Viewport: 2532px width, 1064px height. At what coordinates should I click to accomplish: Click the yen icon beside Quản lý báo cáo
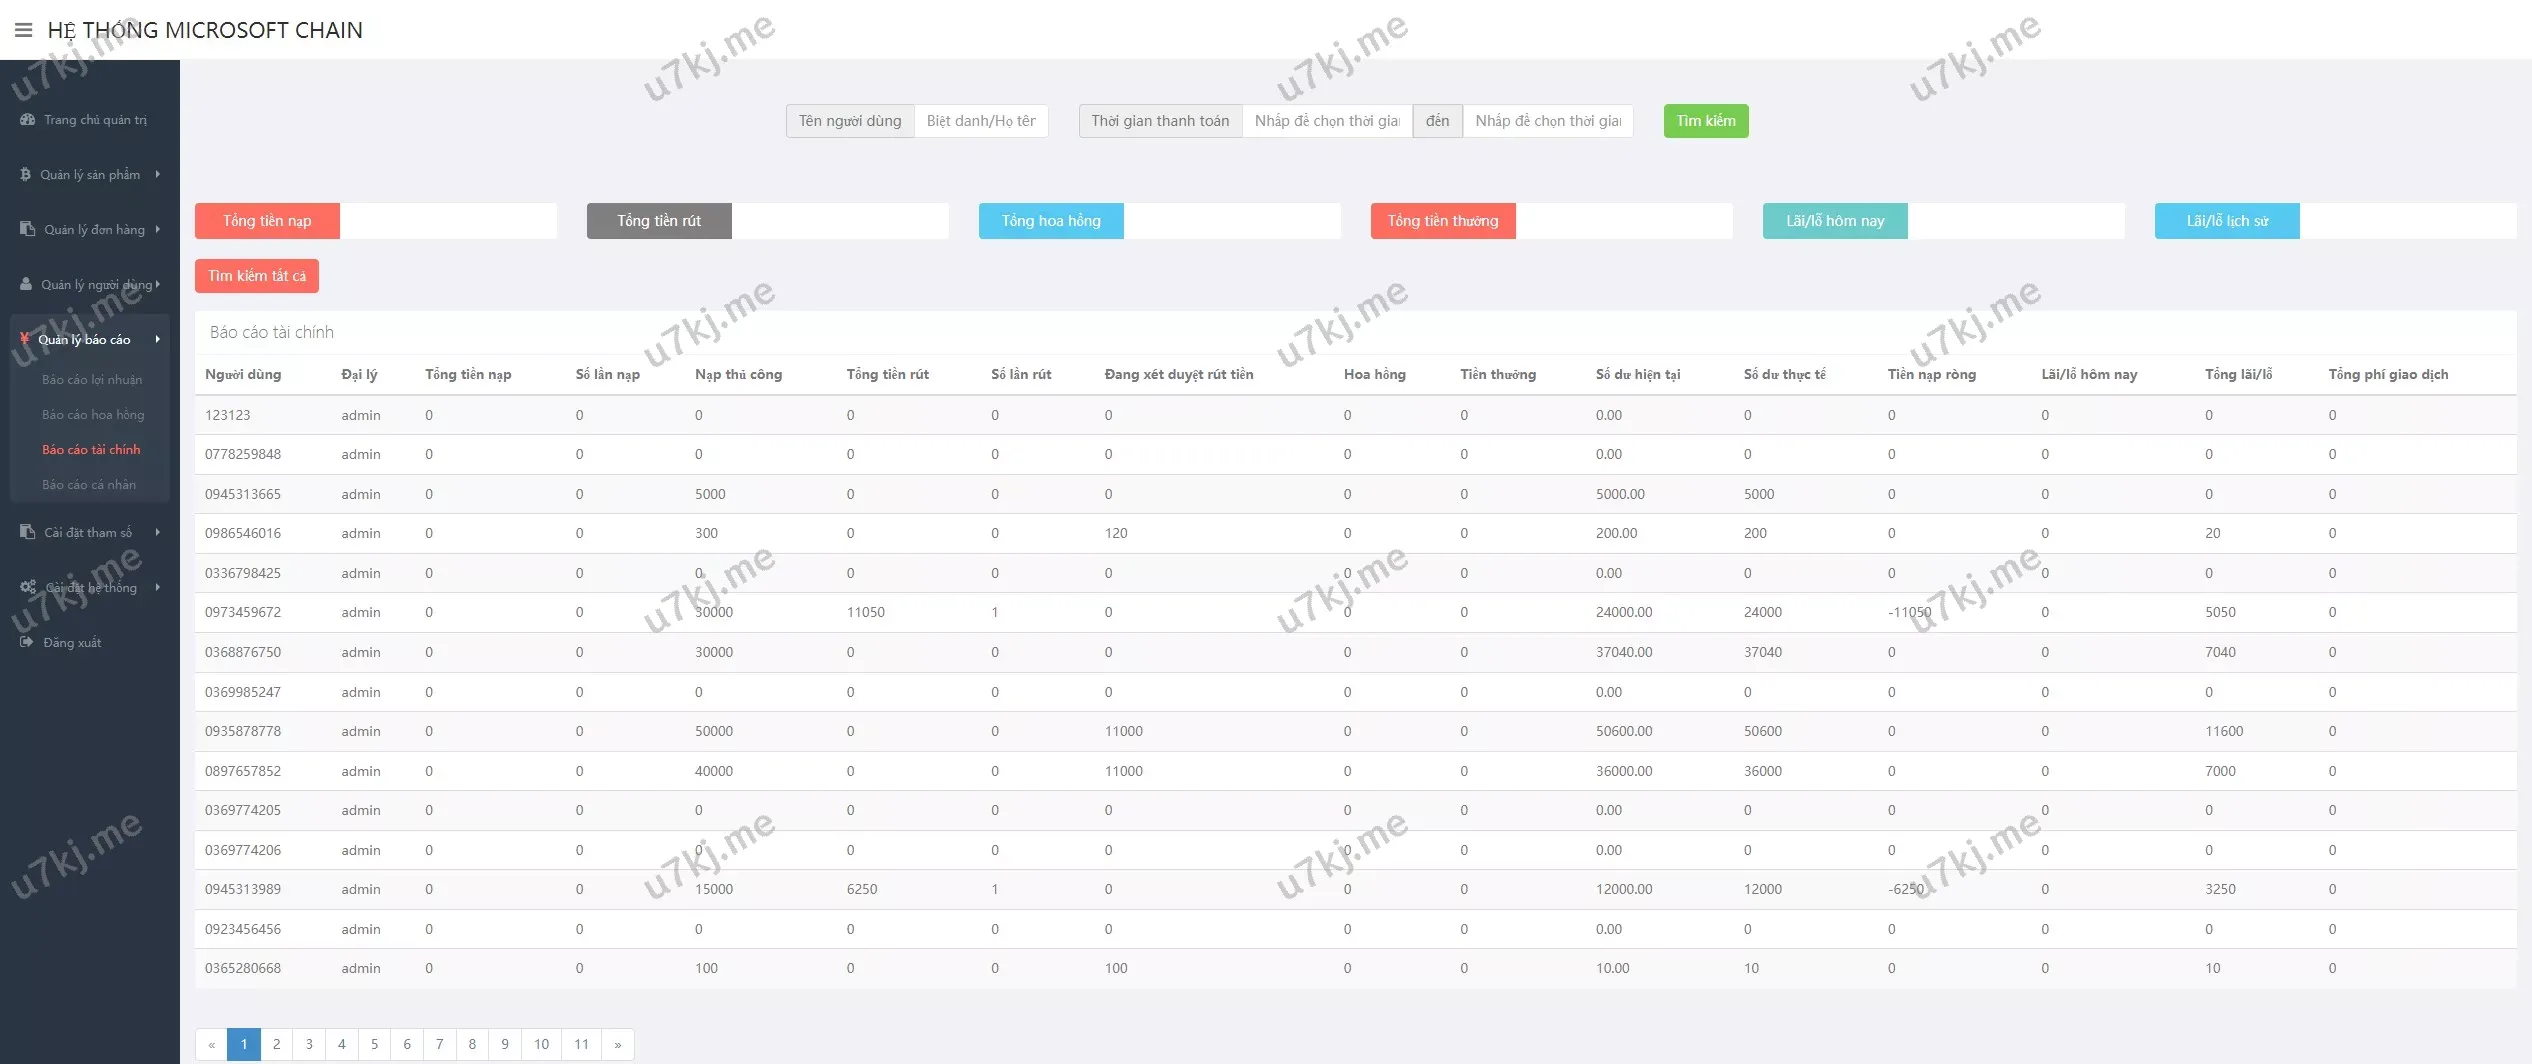pos(25,339)
